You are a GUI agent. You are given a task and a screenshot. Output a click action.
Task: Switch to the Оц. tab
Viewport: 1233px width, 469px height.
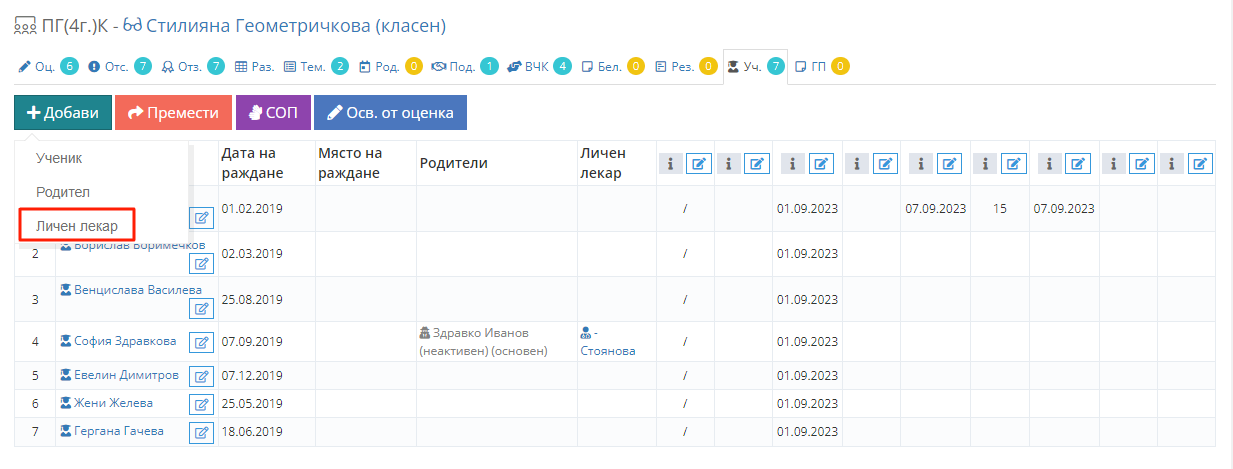click(x=47, y=67)
